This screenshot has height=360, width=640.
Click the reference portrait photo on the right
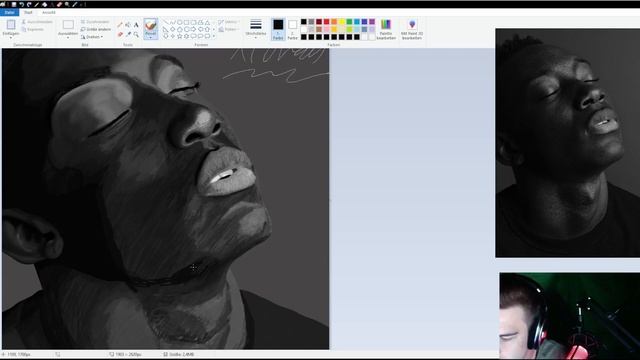coord(568,143)
